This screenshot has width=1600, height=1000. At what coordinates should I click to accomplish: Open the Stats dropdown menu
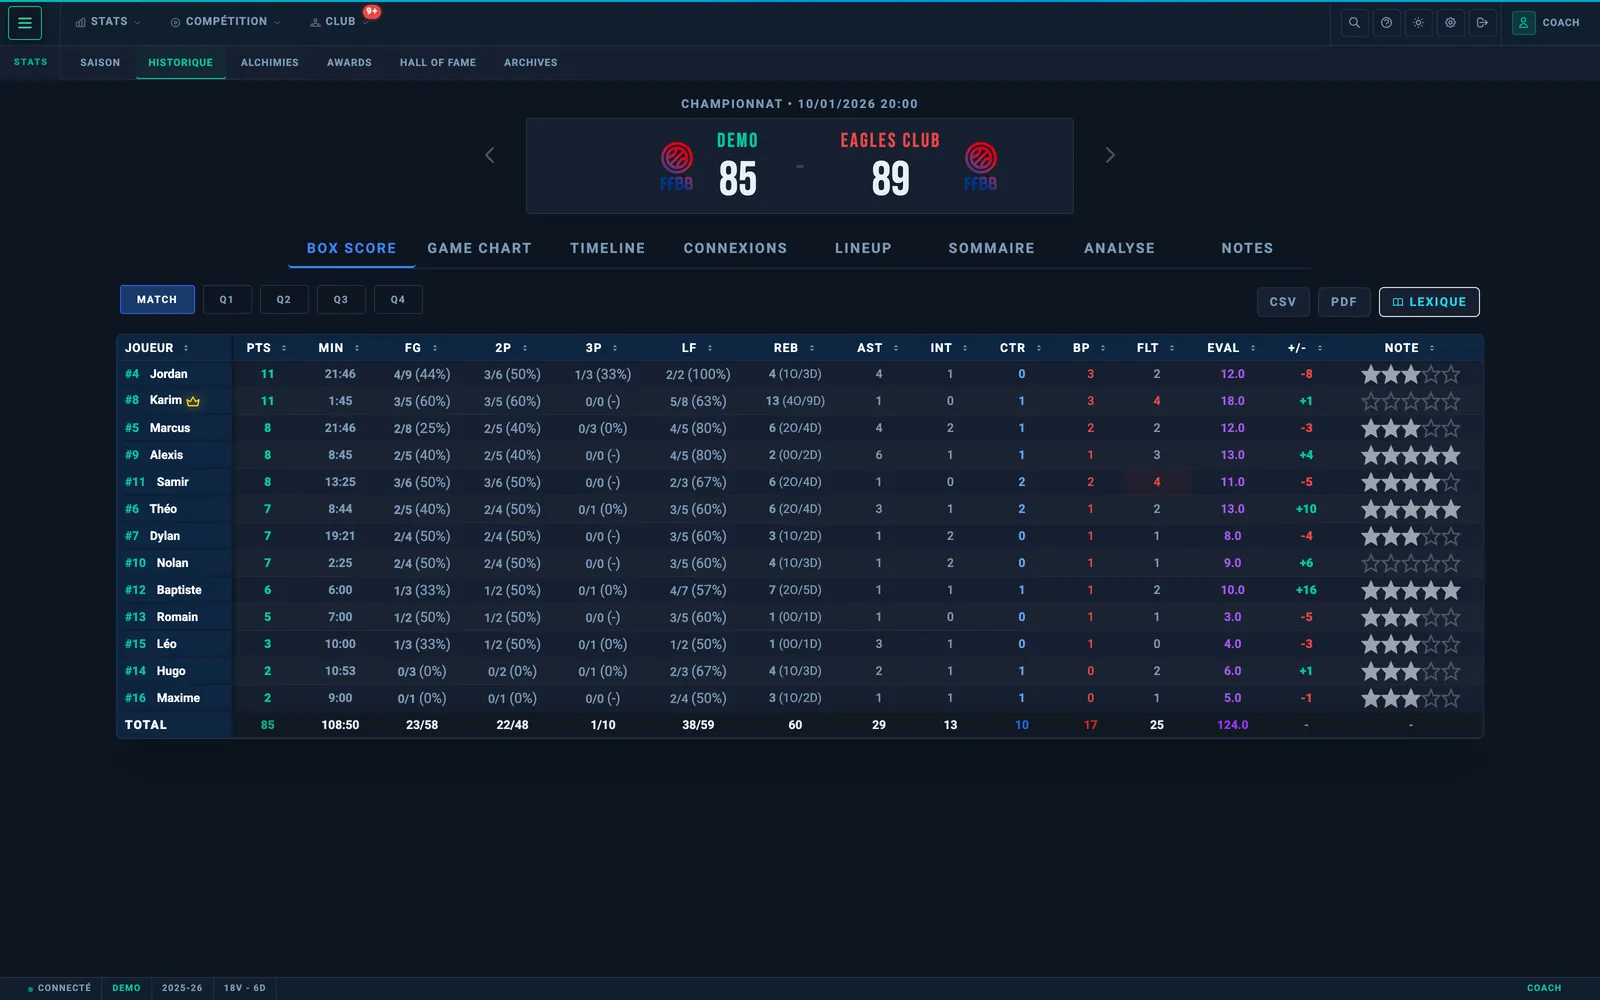click(108, 22)
